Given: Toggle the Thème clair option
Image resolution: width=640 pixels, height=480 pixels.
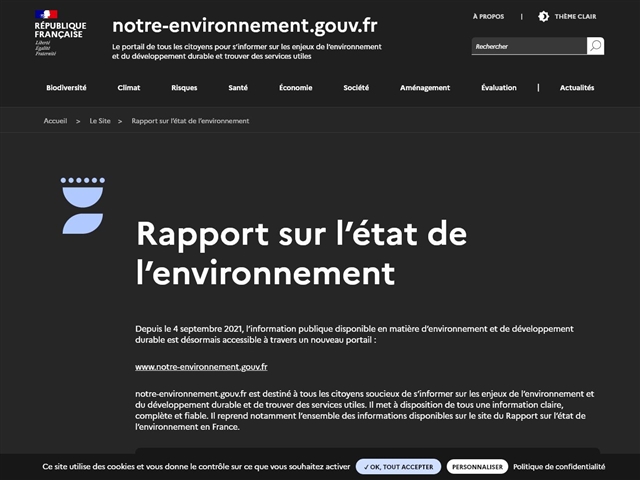Looking at the screenshot, I should click(567, 17).
